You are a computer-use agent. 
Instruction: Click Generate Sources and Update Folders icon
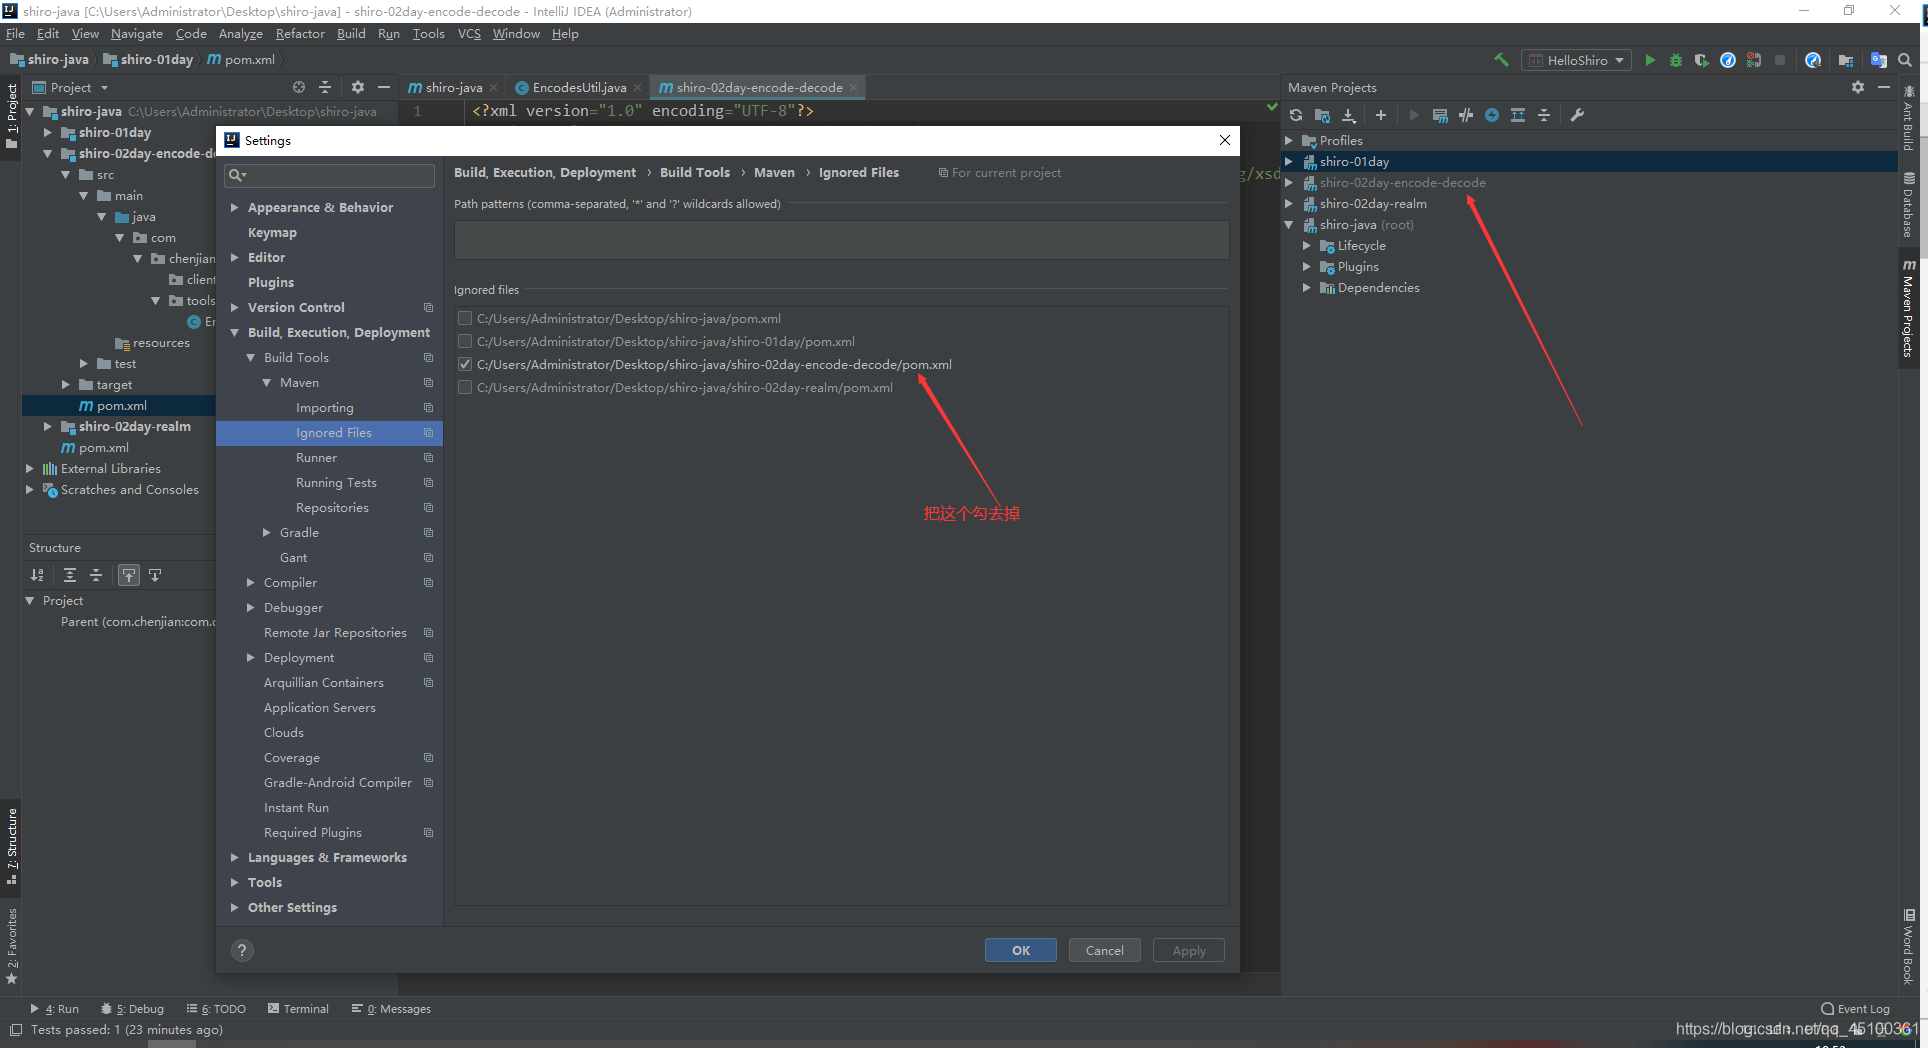[x=1322, y=115]
